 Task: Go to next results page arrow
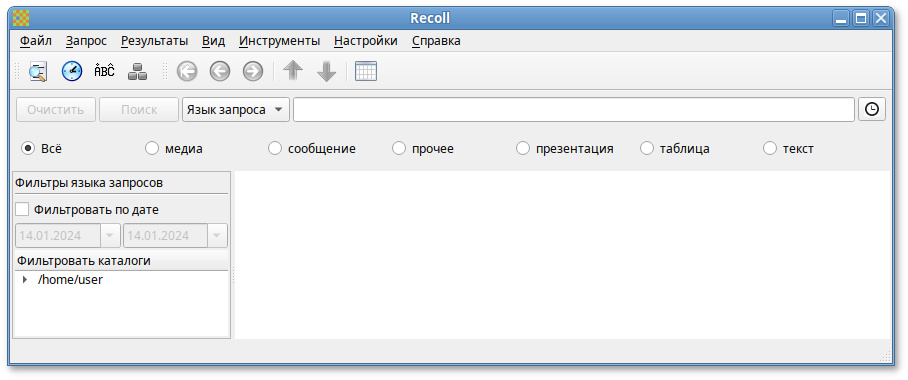point(252,71)
